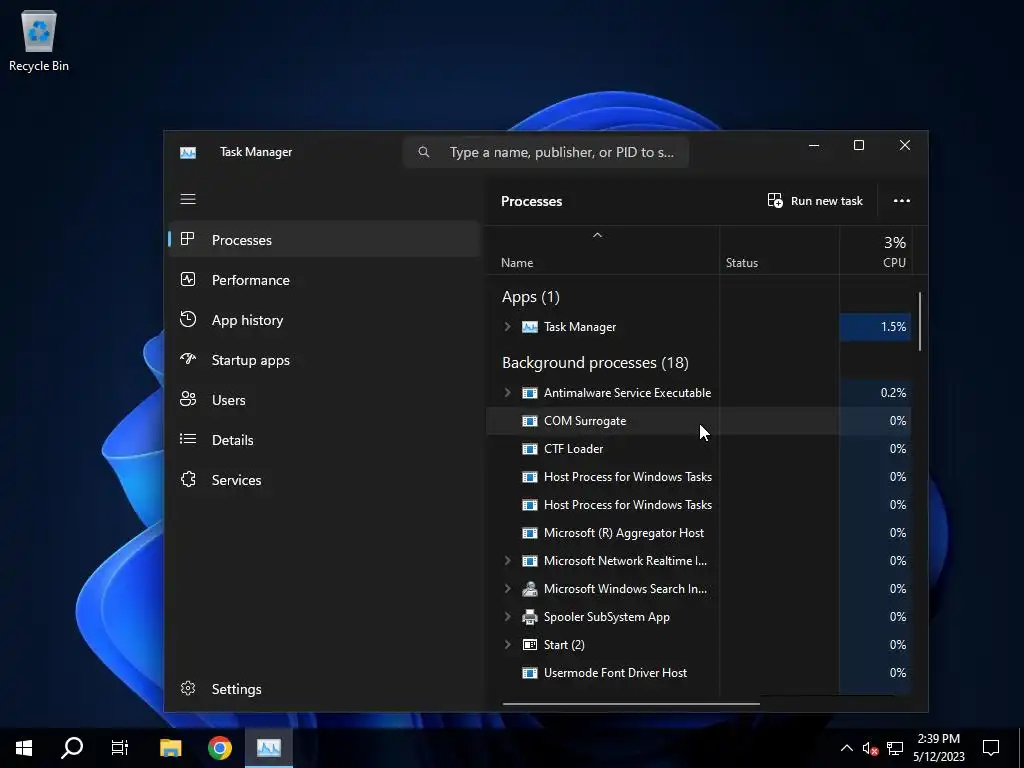Open taskbar Search magnifier
Viewport: 1024px width, 768px height.
[72, 748]
